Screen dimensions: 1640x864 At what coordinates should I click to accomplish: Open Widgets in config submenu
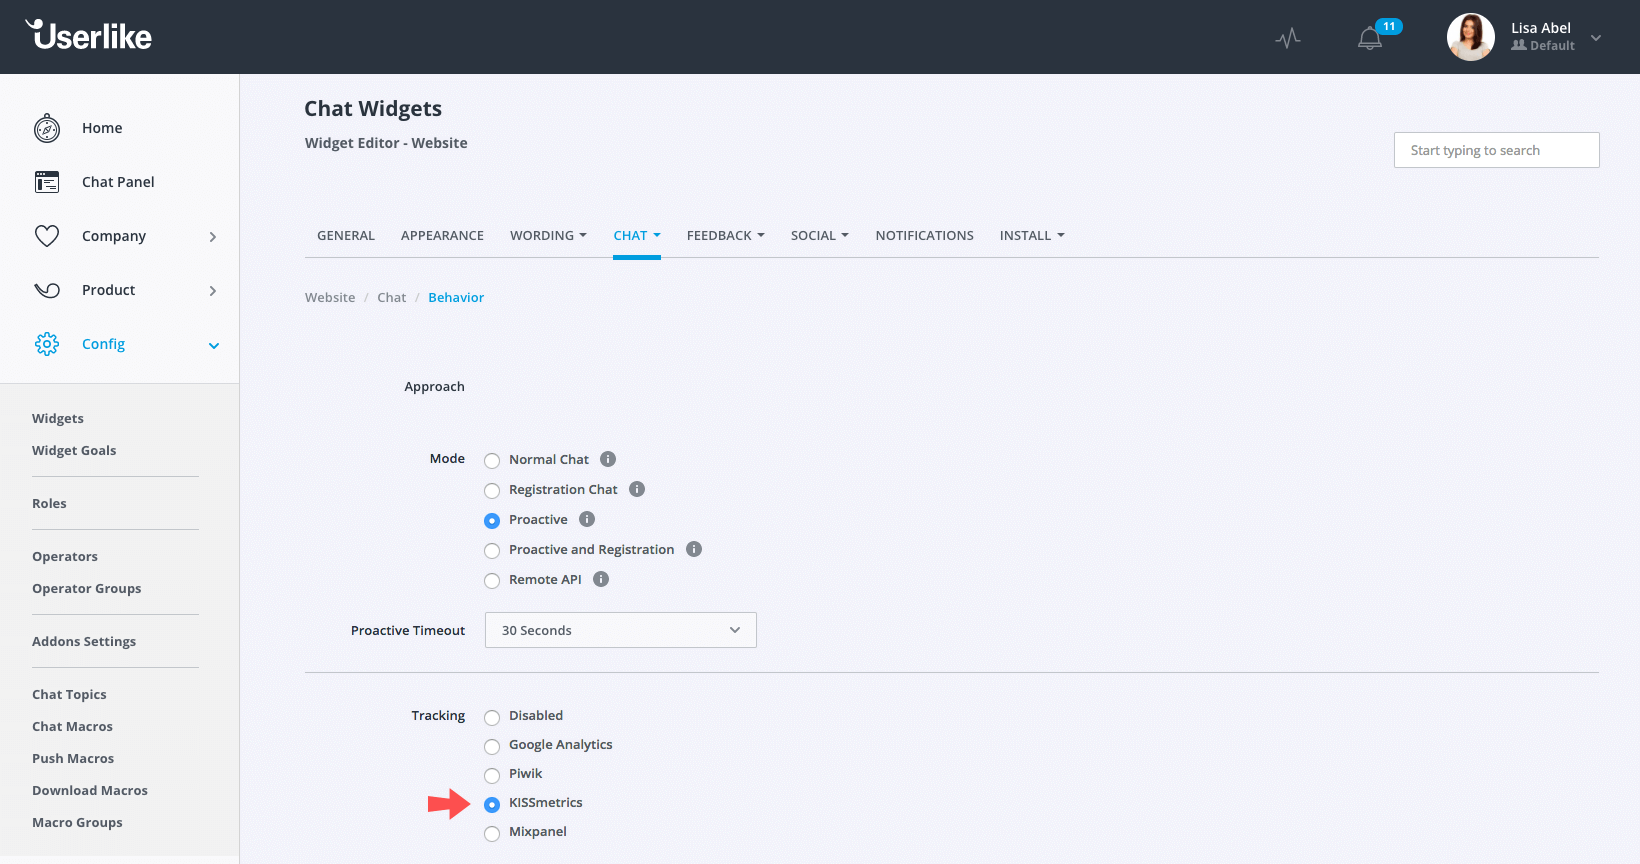coord(58,419)
